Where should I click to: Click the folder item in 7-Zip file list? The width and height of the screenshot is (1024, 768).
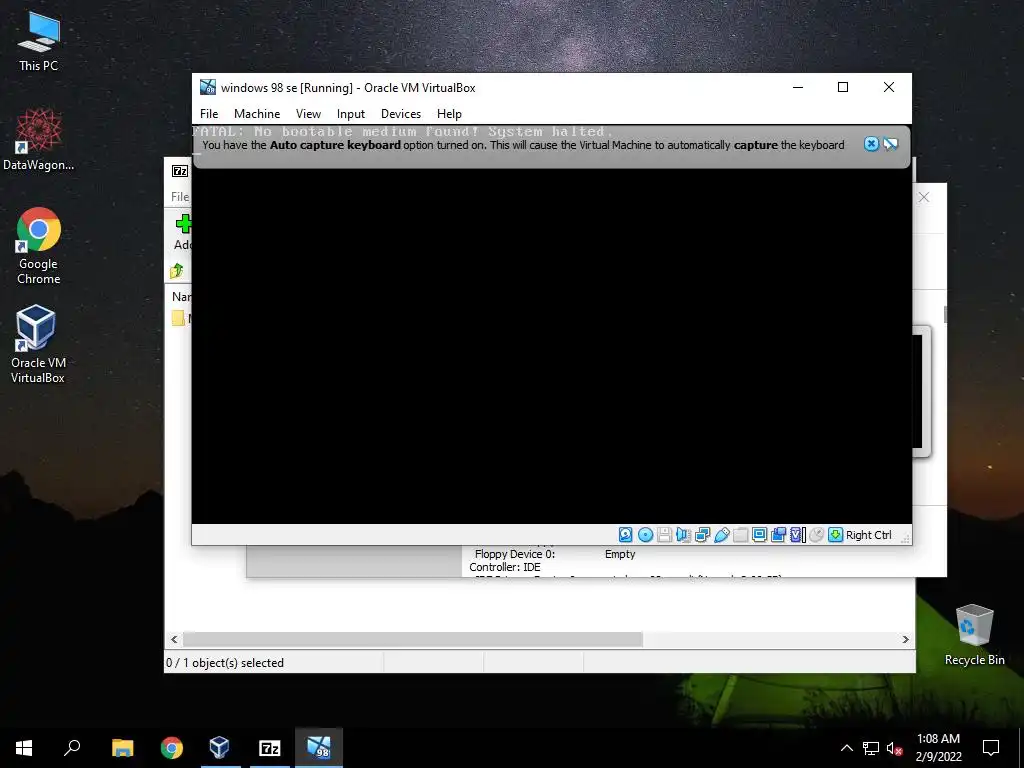pyautogui.click(x=178, y=318)
